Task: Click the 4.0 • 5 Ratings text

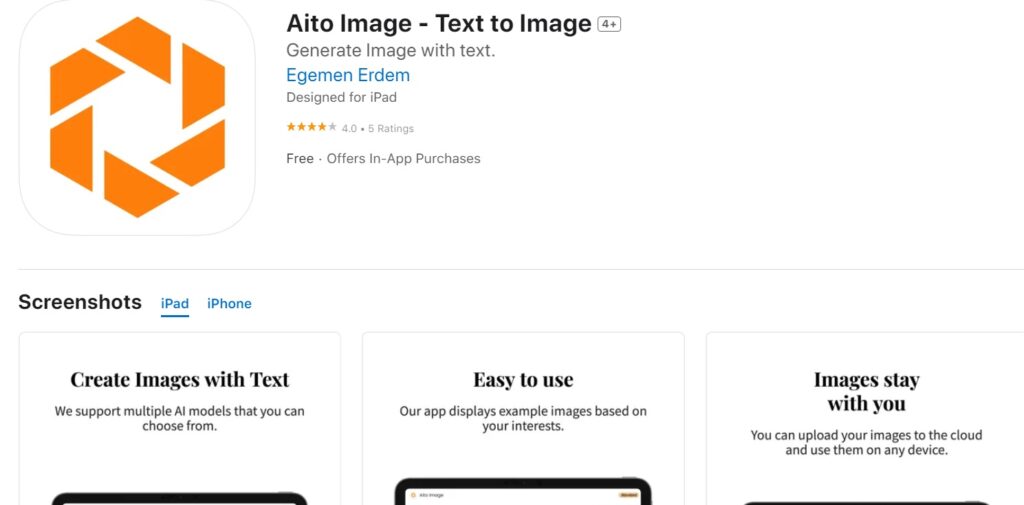Action: (x=377, y=129)
